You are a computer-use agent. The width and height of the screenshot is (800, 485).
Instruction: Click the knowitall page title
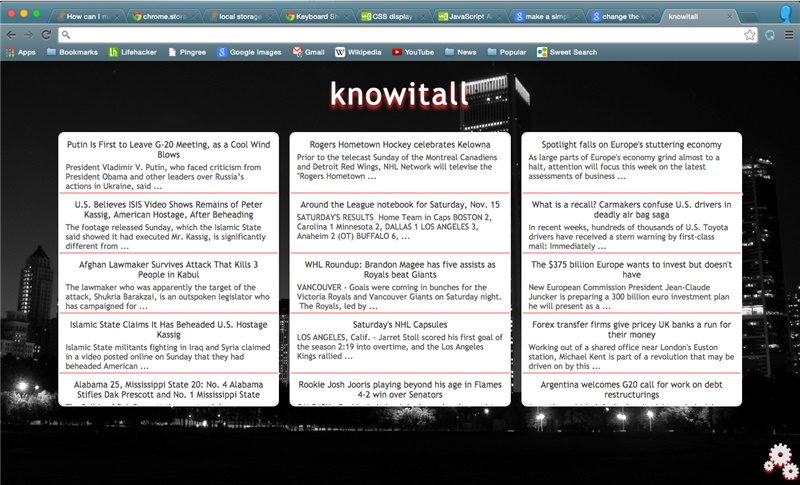coord(399,94)
